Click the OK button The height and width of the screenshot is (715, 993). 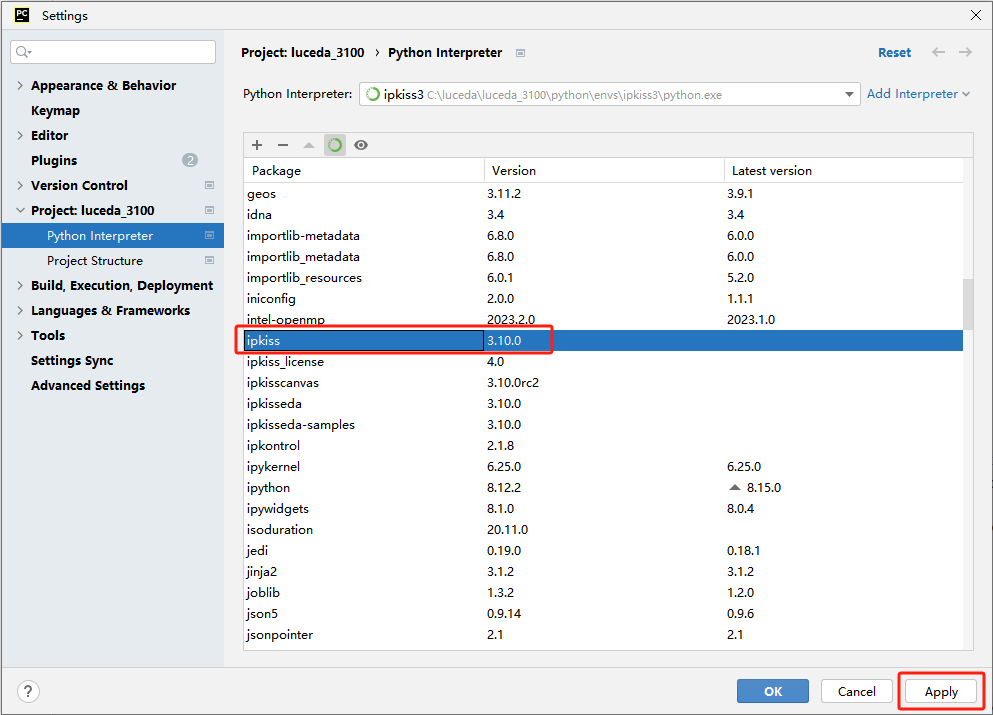pyautogui.click(x=773, y=691)
